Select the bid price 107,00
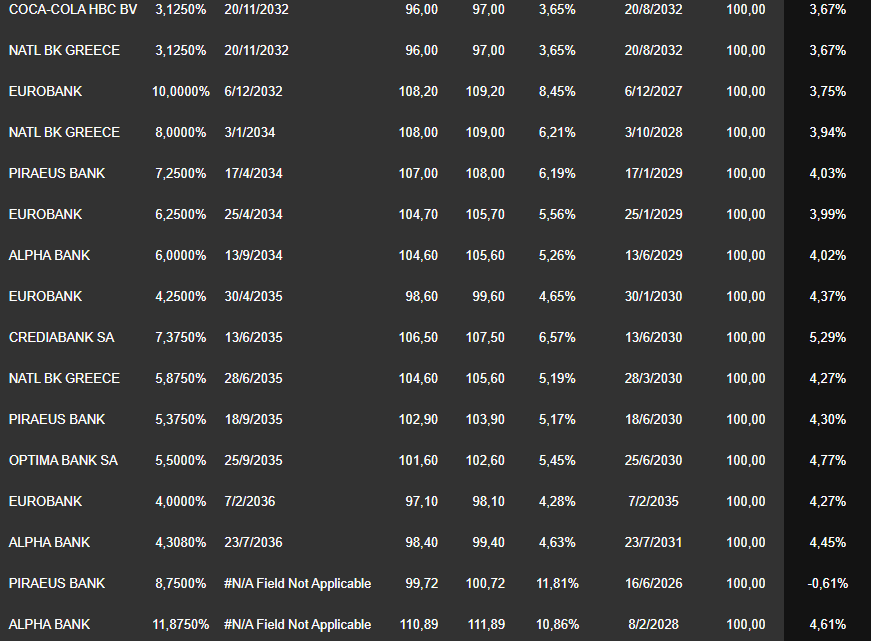 pos(418,173)
